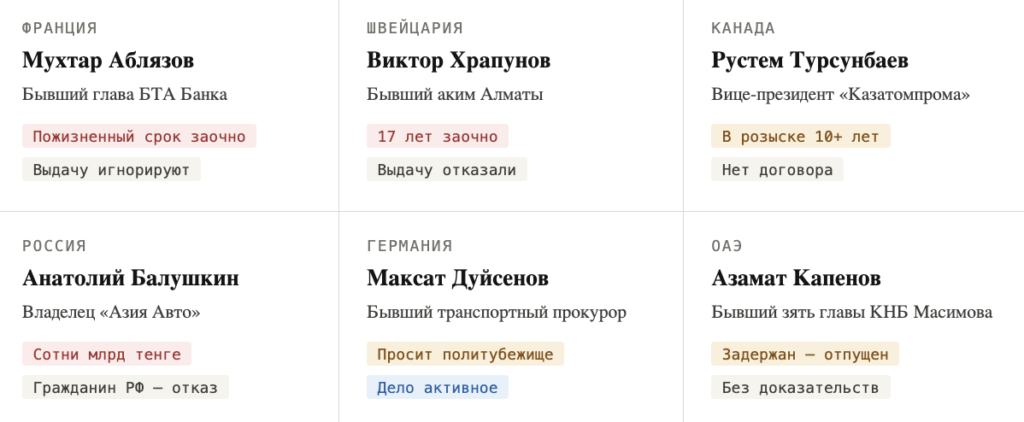Viewport: 1024px width, 422px height.
Task: Click the ШВЕЙЦАРИЯ country label
Action: pyautogui.click(x=415, y=28)
